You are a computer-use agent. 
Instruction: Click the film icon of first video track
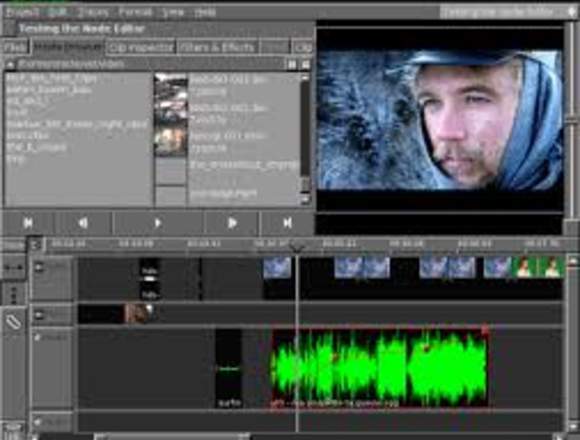pos(39,267)
